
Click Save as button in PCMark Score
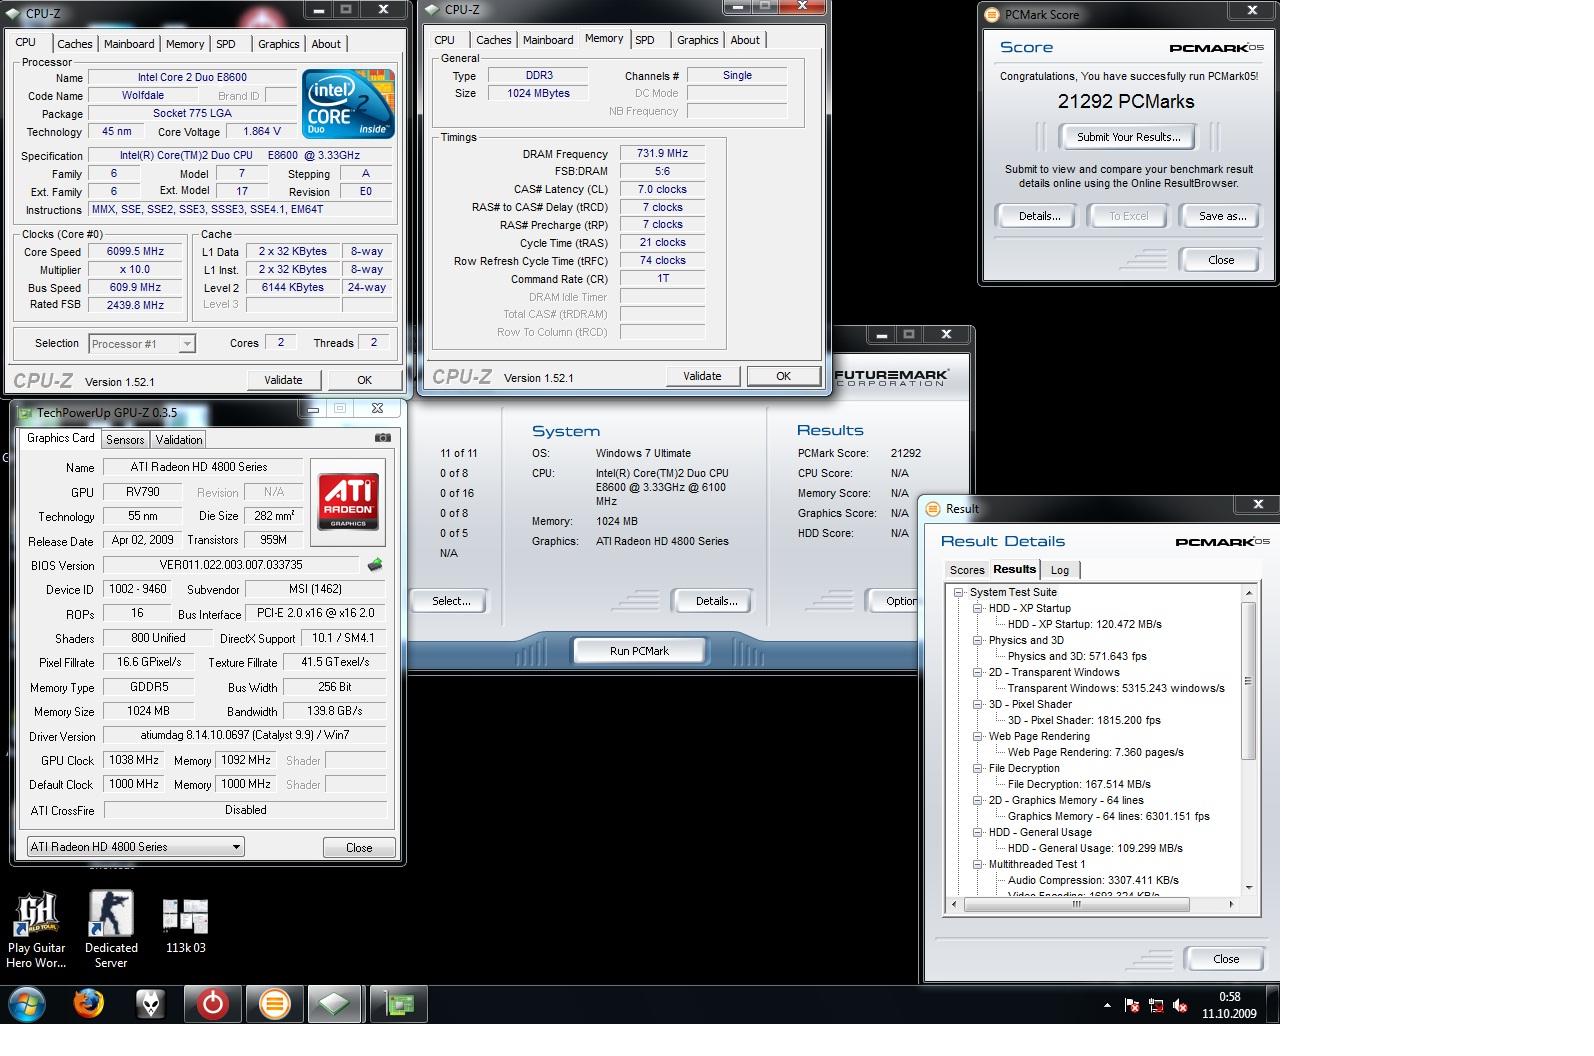[1222, 216]
